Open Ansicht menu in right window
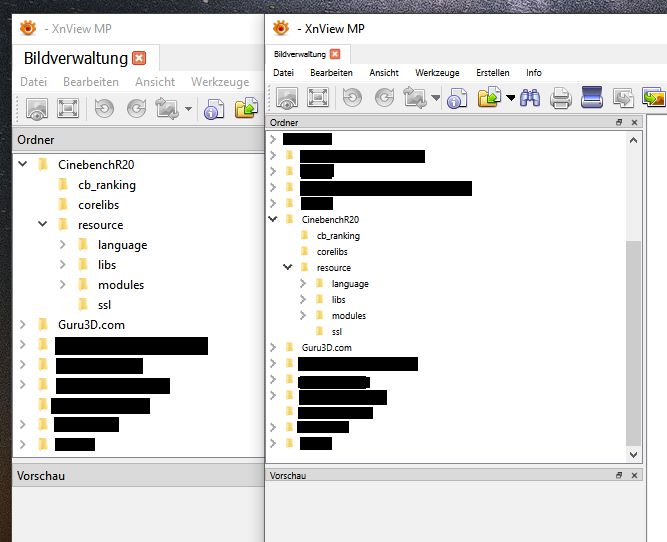 point(384,73)
